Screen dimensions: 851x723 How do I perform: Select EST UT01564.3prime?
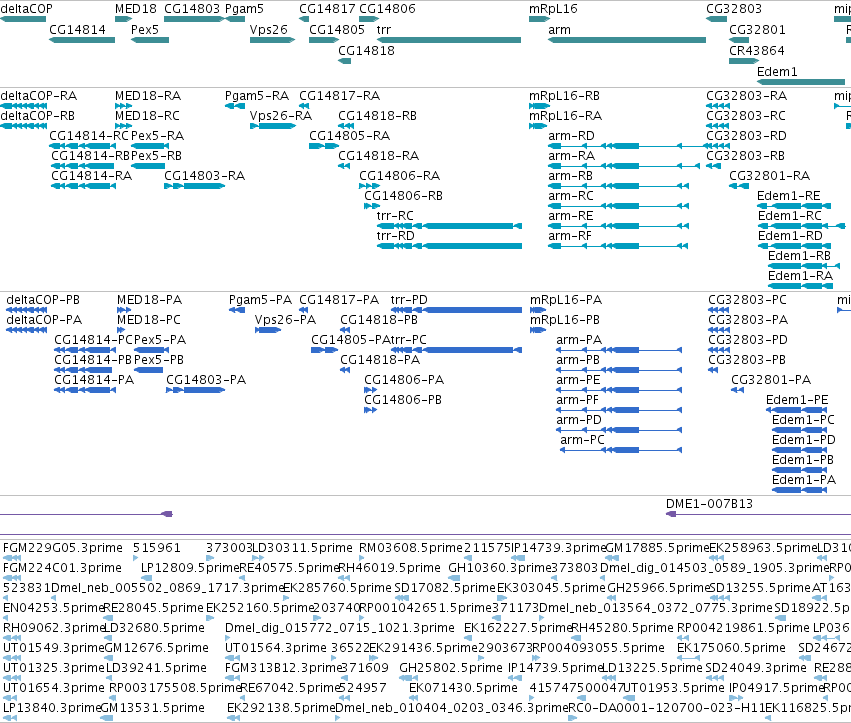276,648
